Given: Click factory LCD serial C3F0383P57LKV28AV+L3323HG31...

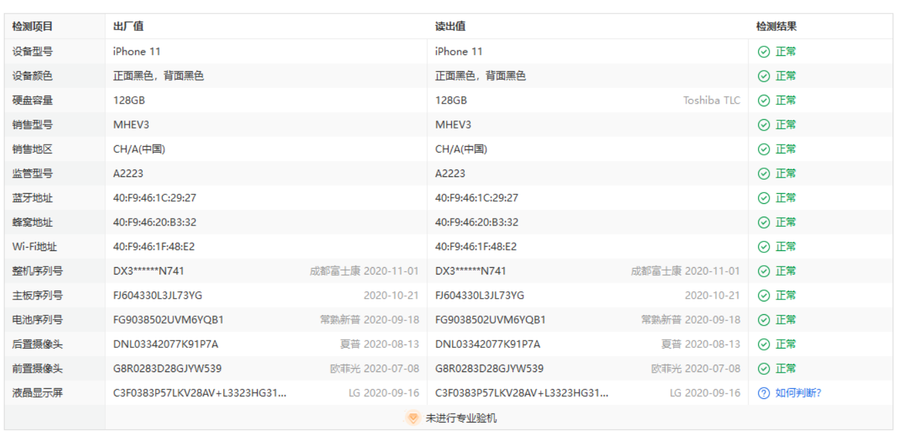Looking at the screenshot, I should pos(200,393).
